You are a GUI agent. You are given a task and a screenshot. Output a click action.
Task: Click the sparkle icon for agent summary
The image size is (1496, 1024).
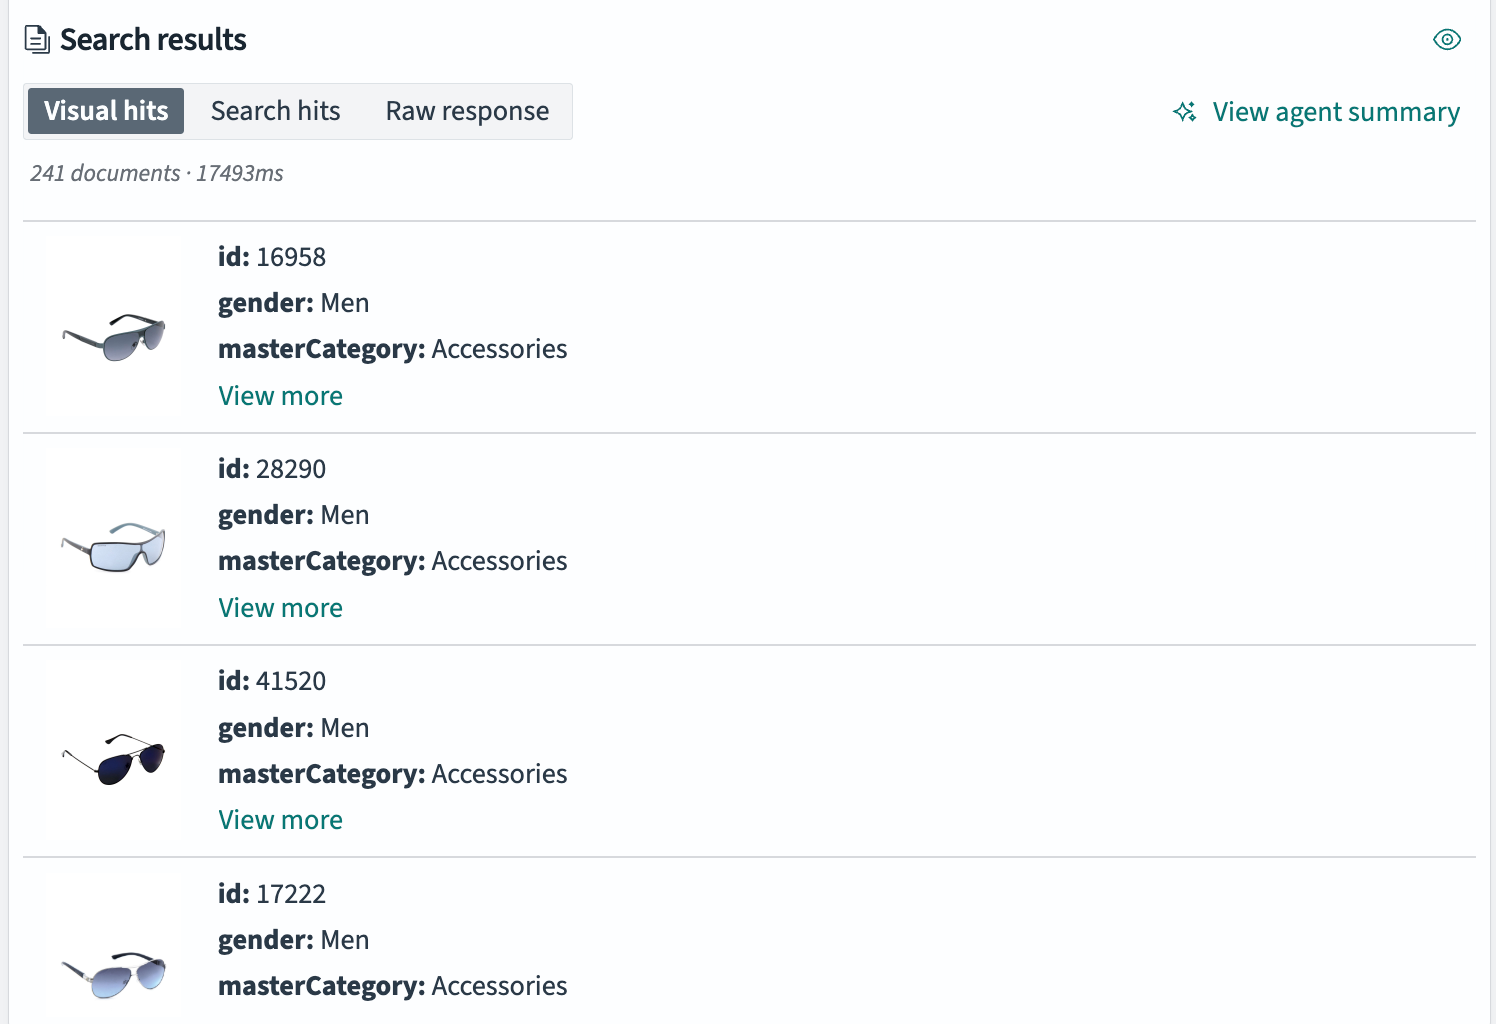1185,112
